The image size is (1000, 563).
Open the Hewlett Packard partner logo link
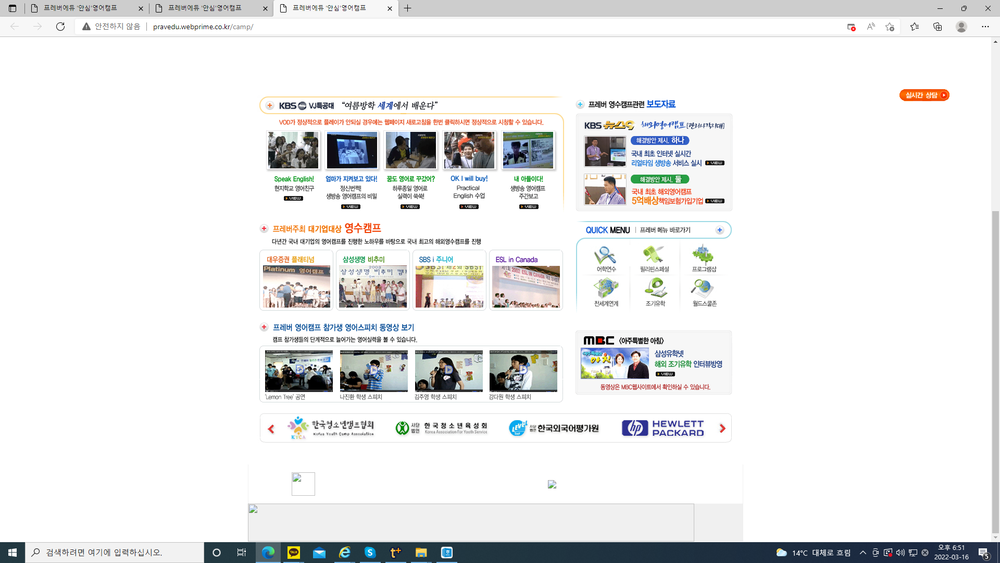click(x=663, y=428)
